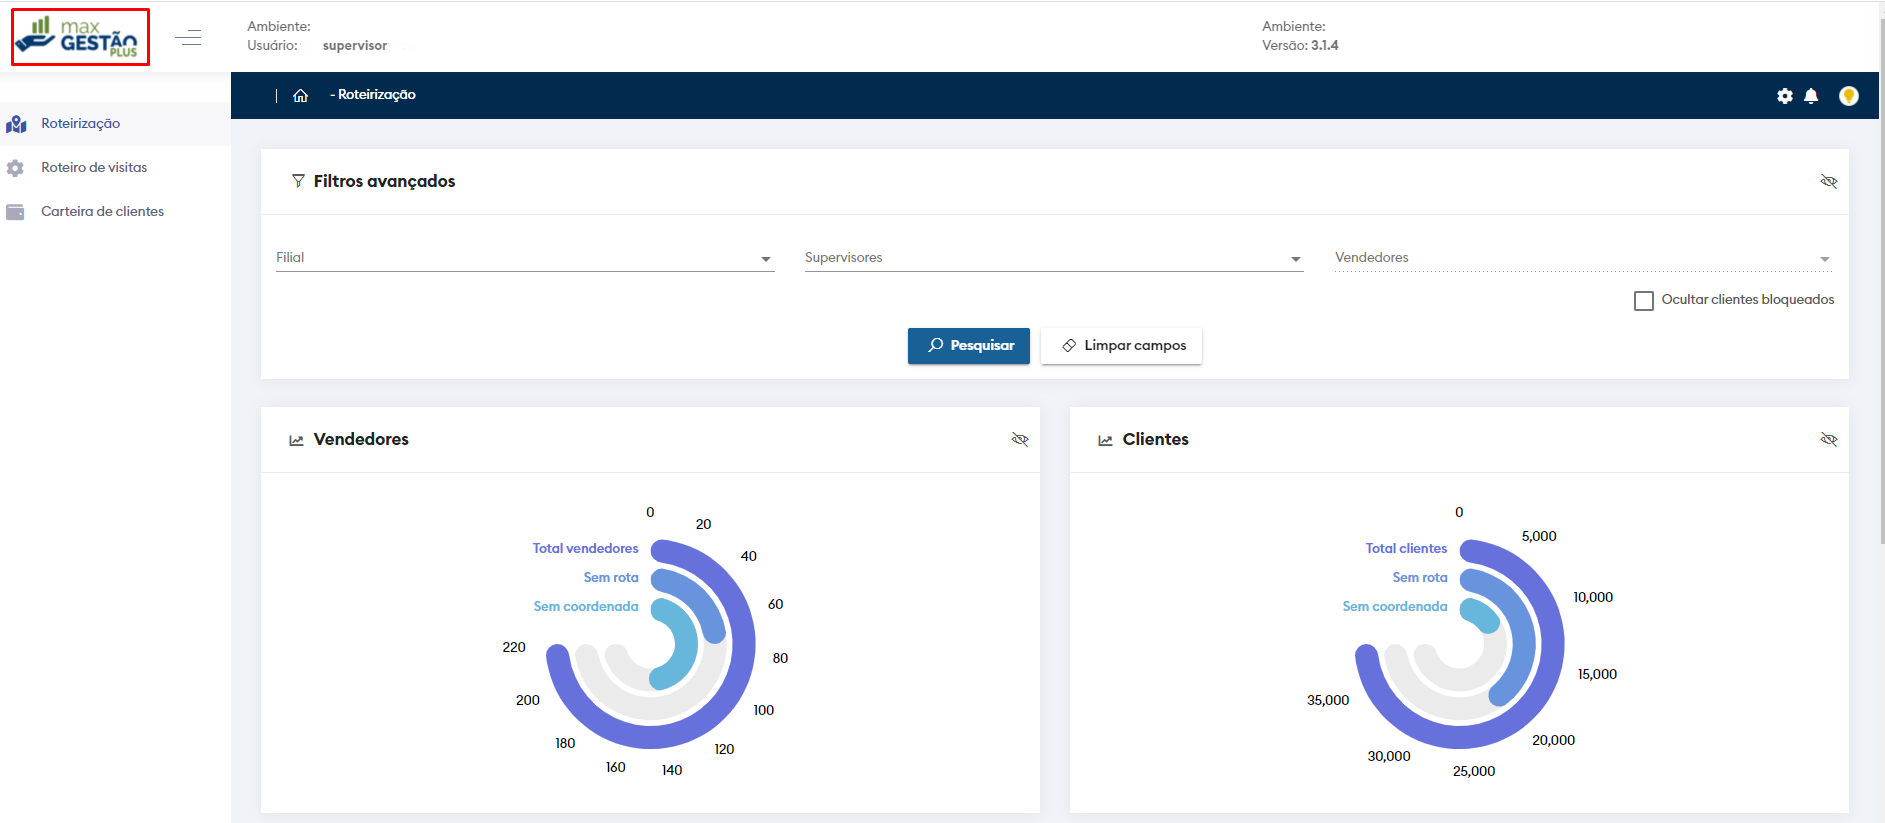
Task: Open settings gear icon in top bar
Action: pyautogui.click(x=1784, y=96)
